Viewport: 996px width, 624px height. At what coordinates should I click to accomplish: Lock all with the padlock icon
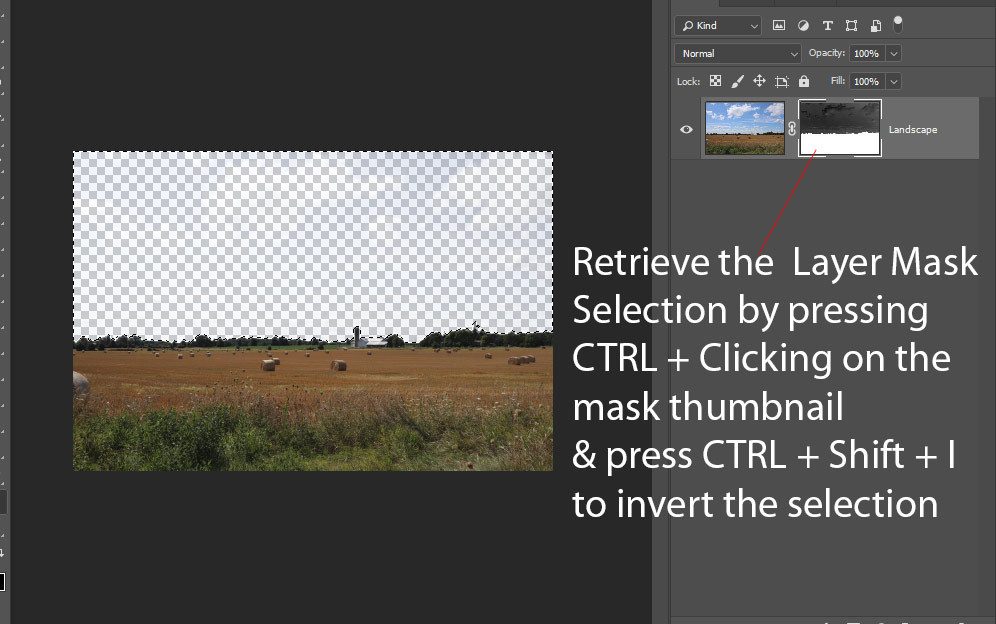pyautogui.click(x=804, y=81)
